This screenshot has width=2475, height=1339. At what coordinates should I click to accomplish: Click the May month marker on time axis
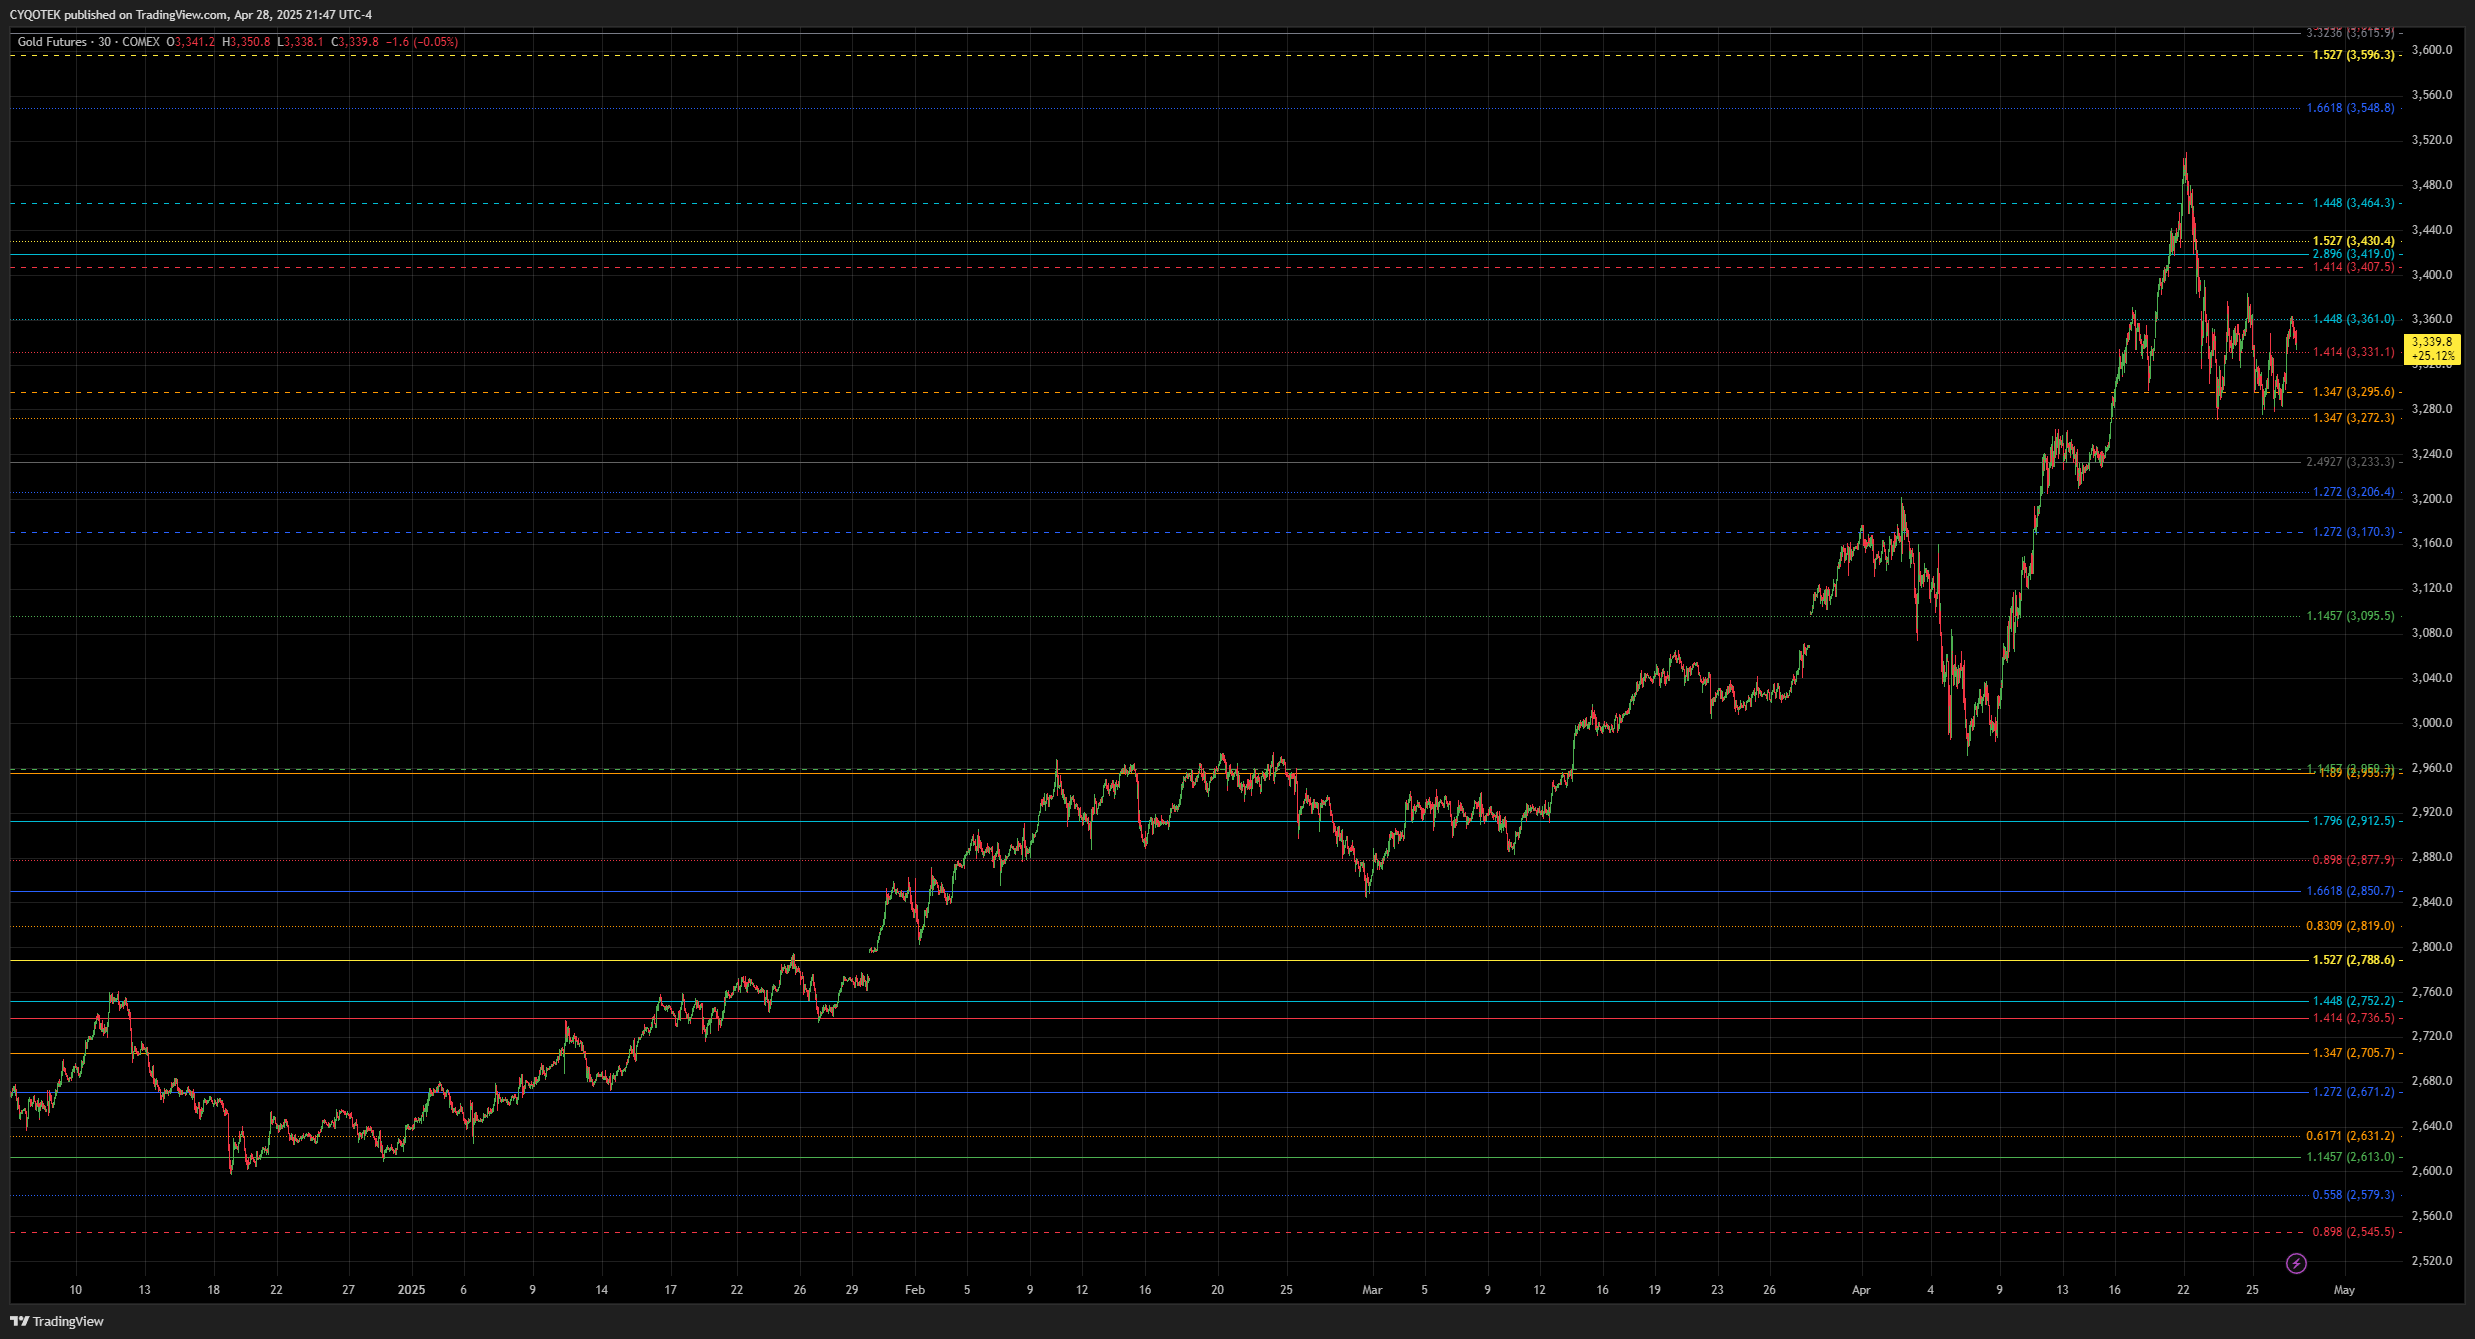[x=2344, y=1290]
